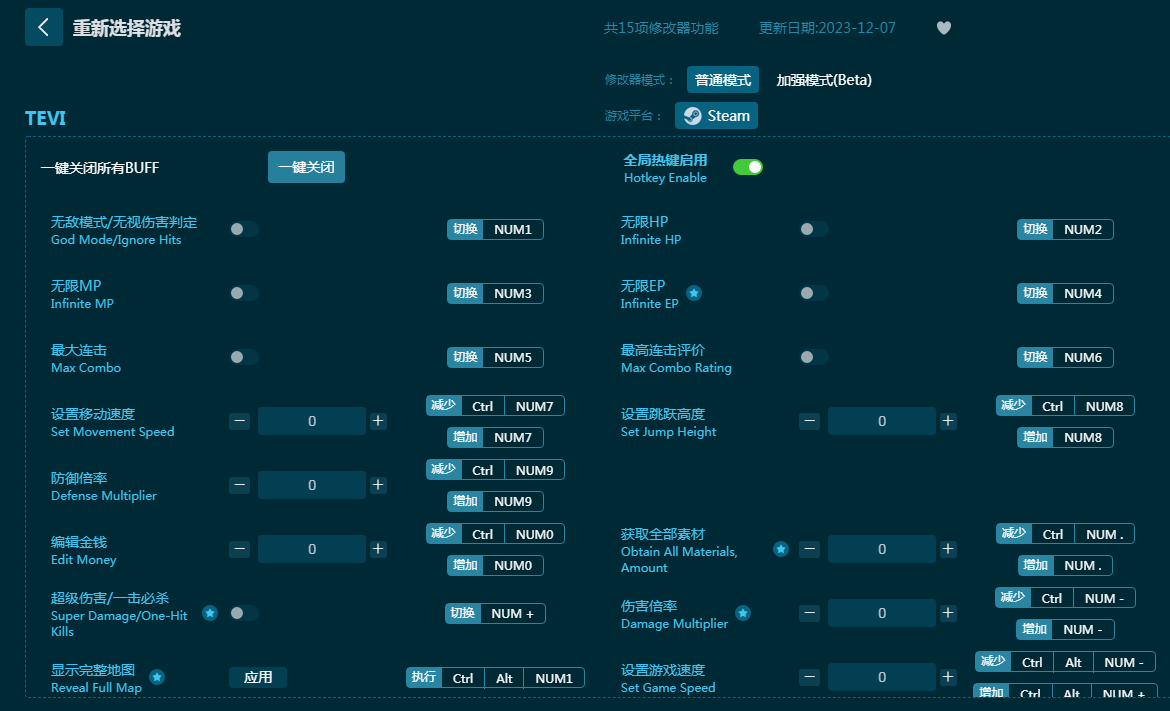Click the 应用 button for Reveal Full Map
This screenshot has width=1170, height=711.
click(258, 677)
